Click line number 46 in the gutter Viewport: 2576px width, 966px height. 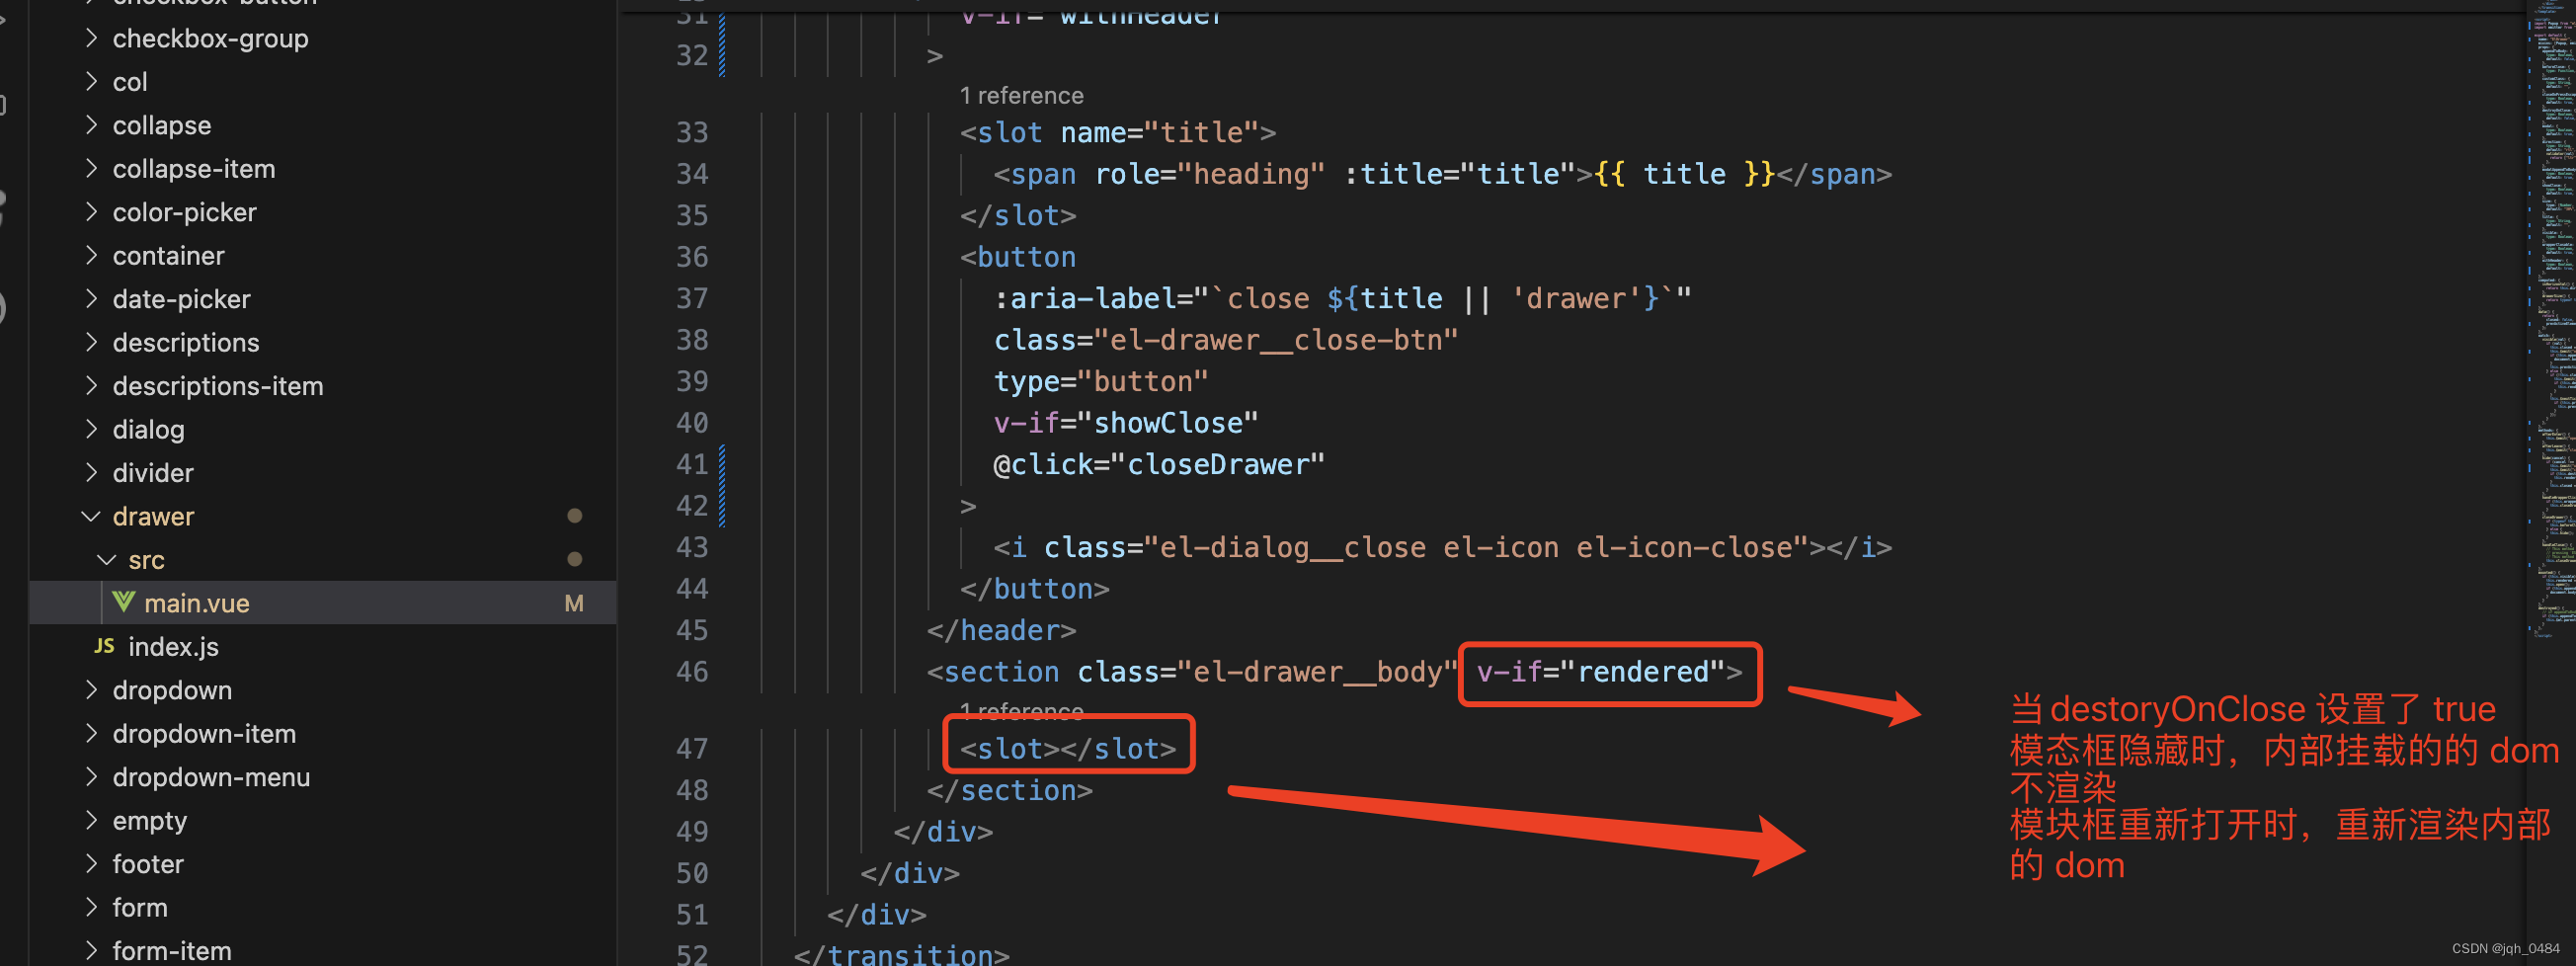coord(691,671)
